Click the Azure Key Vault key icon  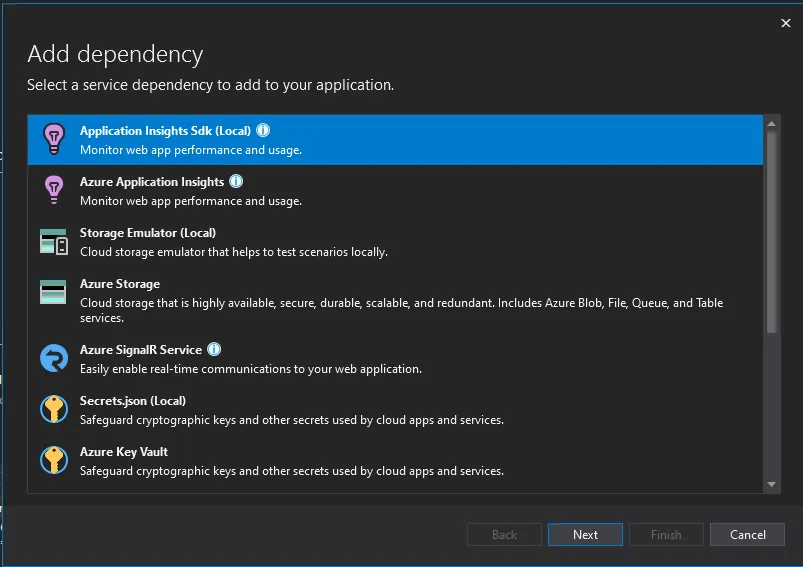[x=54, y=460]
